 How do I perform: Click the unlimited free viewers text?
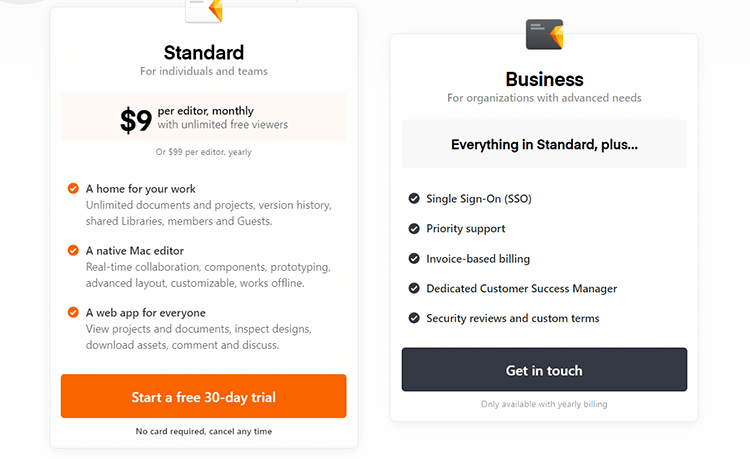pyautogui.click(x=222, y=125)
